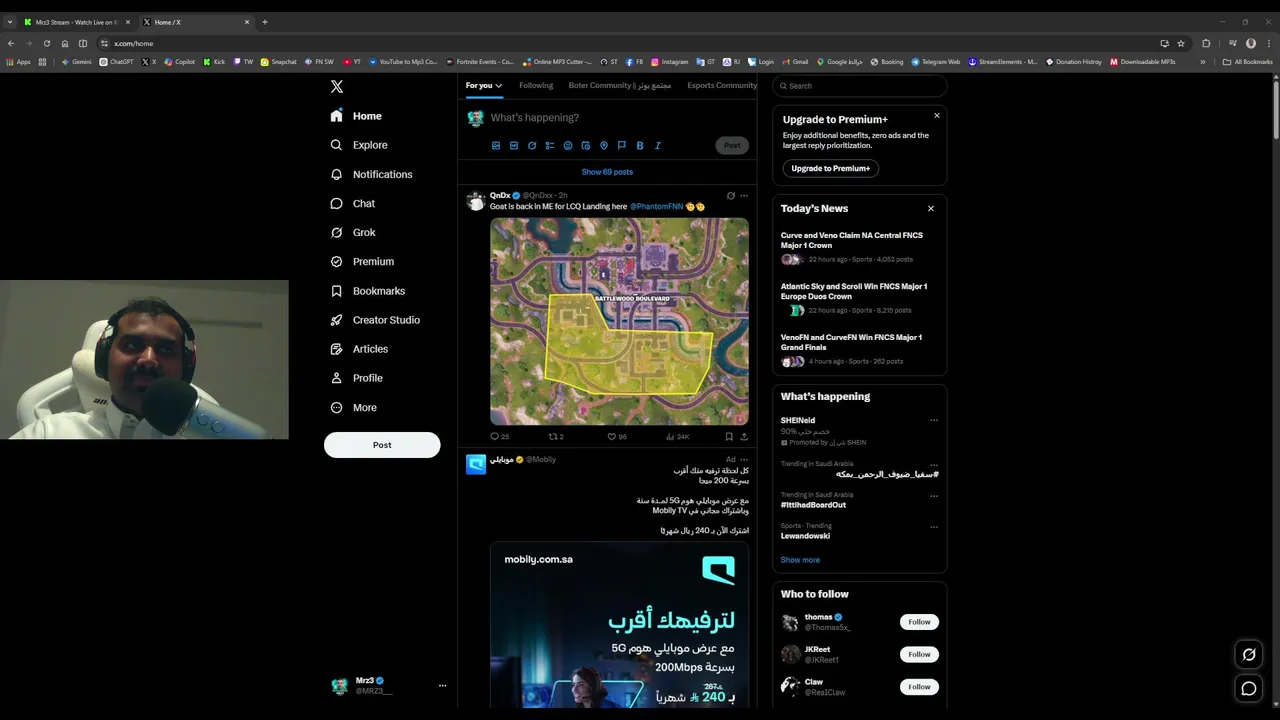The image size is (1280, 720).
Task: Open Profile from the sidebar
Action: click(356, 378)
